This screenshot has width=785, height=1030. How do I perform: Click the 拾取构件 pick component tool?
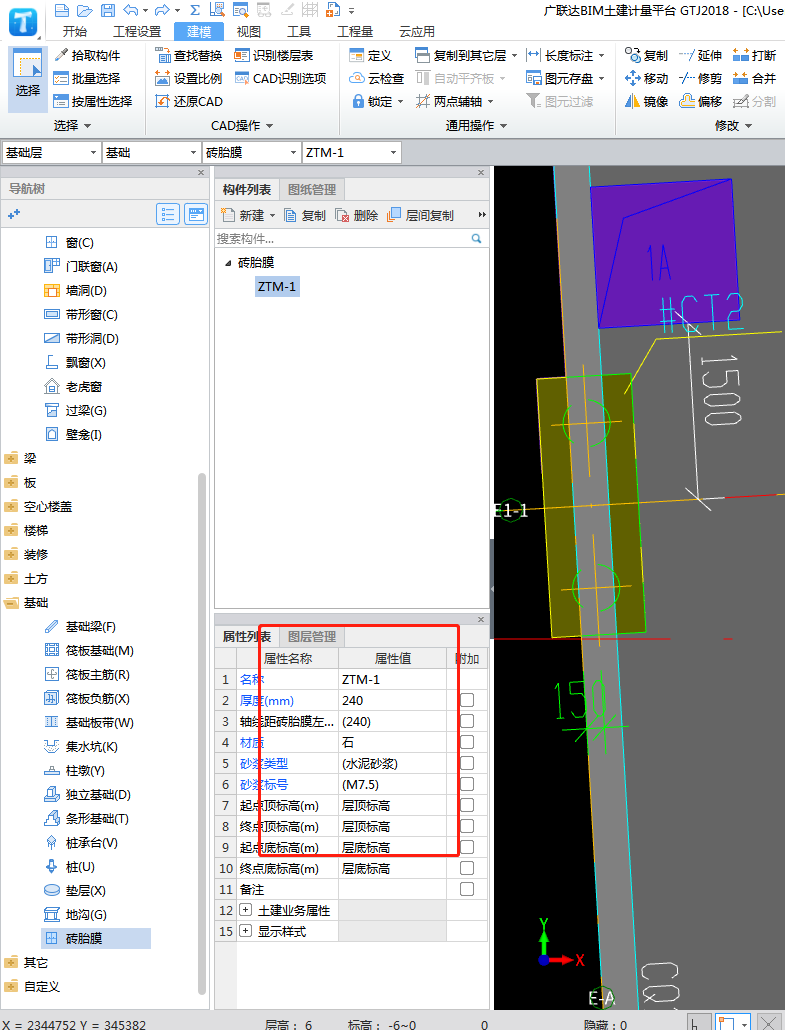[88, 55]
